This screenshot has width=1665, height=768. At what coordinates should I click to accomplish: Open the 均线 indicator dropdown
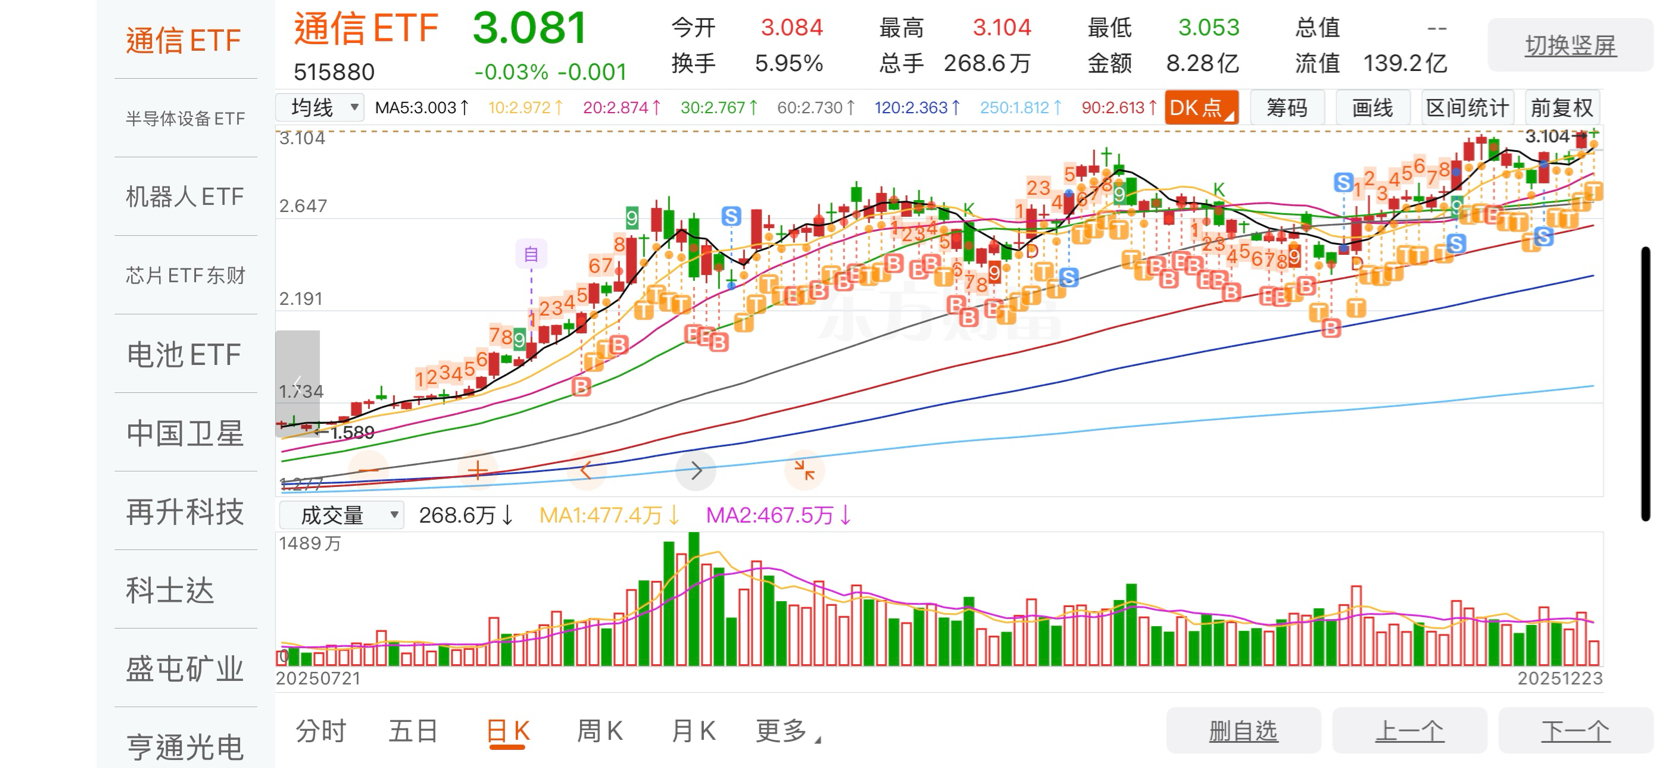tap(320, 107)
